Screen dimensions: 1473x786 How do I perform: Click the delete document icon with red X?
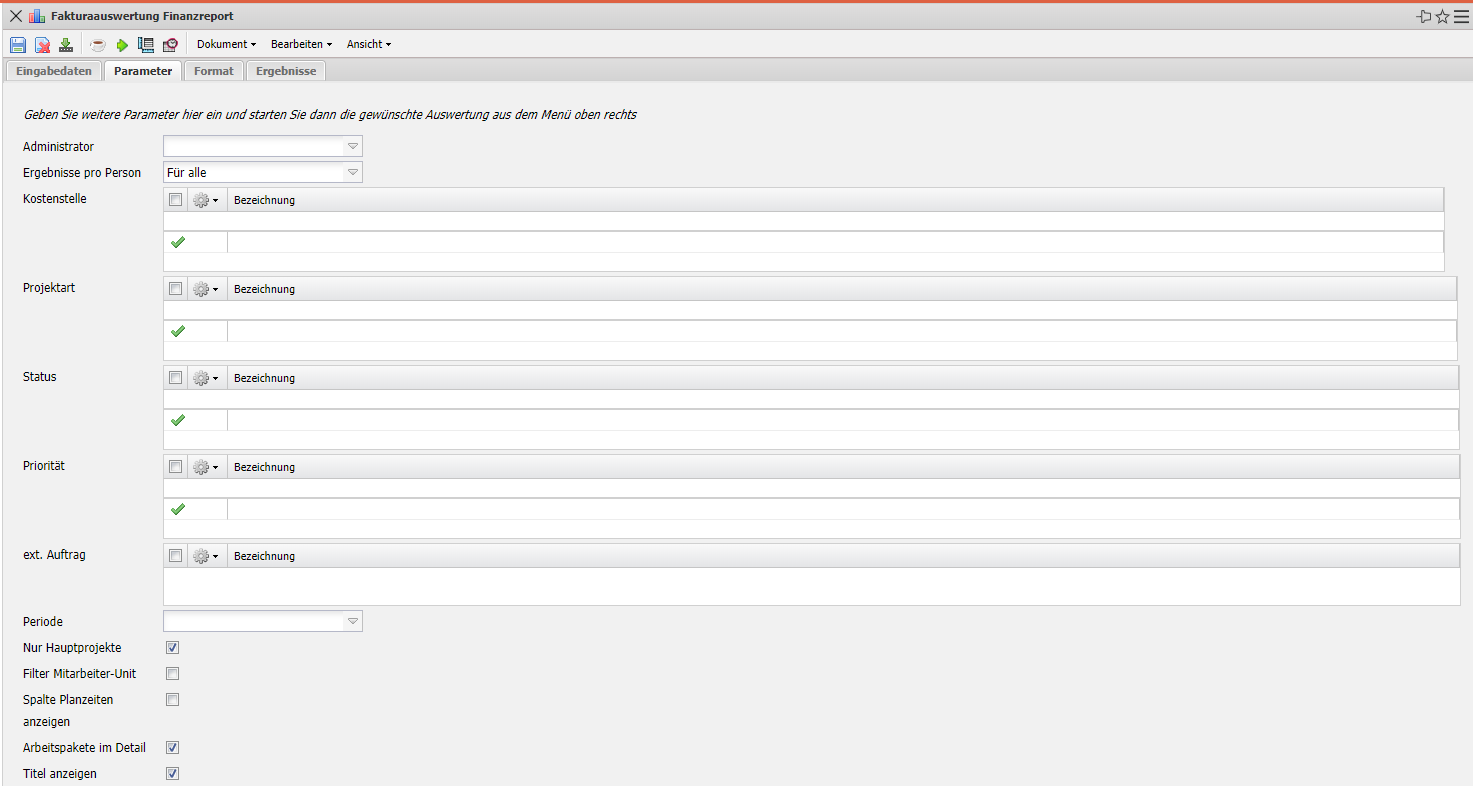[43, 45]
